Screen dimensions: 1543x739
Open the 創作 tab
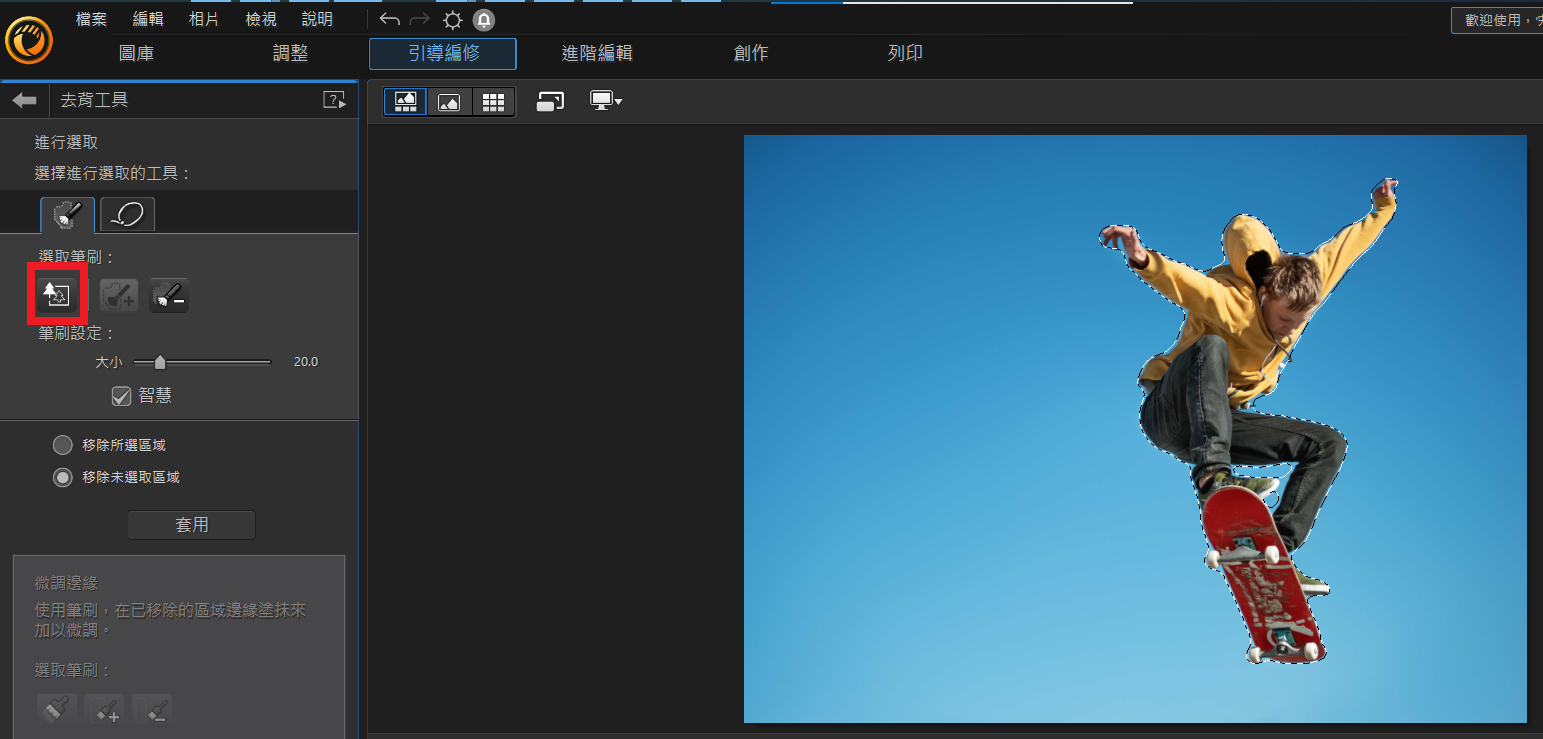coord(751,54)
